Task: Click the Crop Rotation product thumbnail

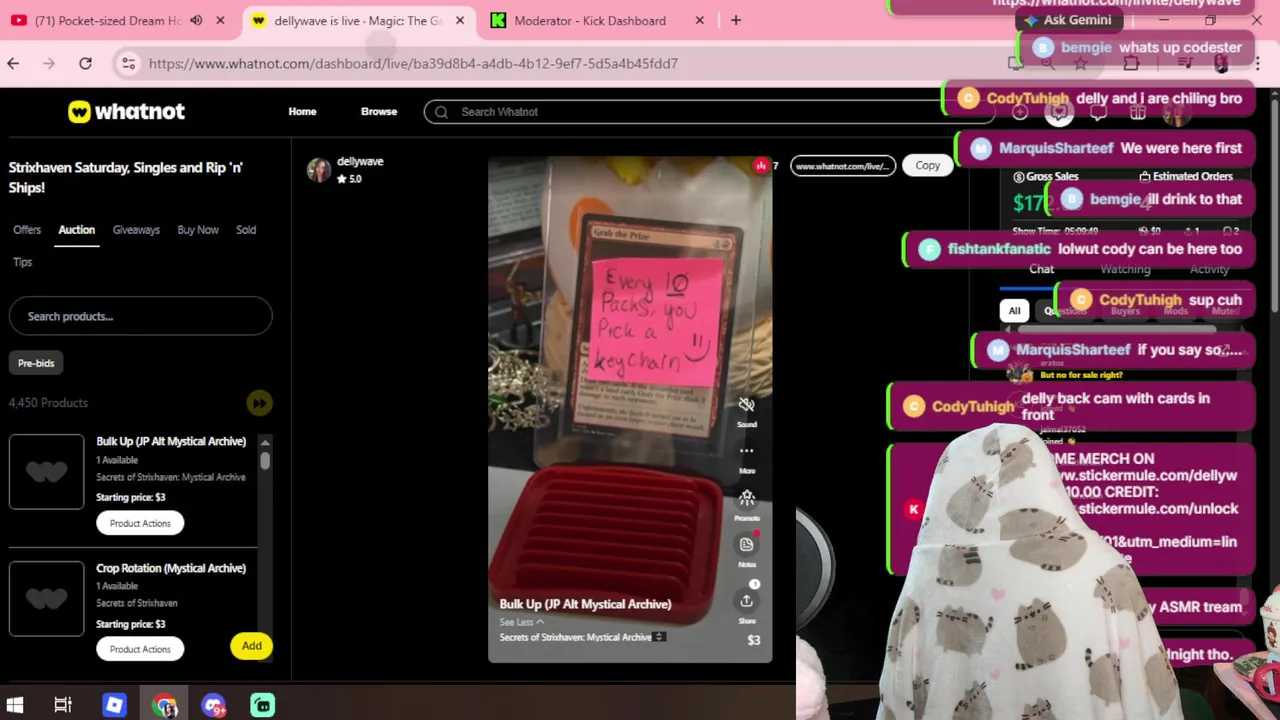Action: point(47,598)
